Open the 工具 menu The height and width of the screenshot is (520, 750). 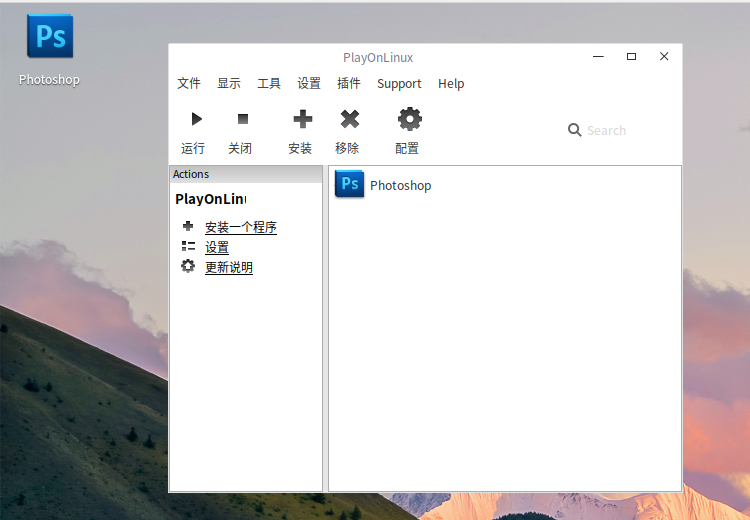[x=269, y=83]
